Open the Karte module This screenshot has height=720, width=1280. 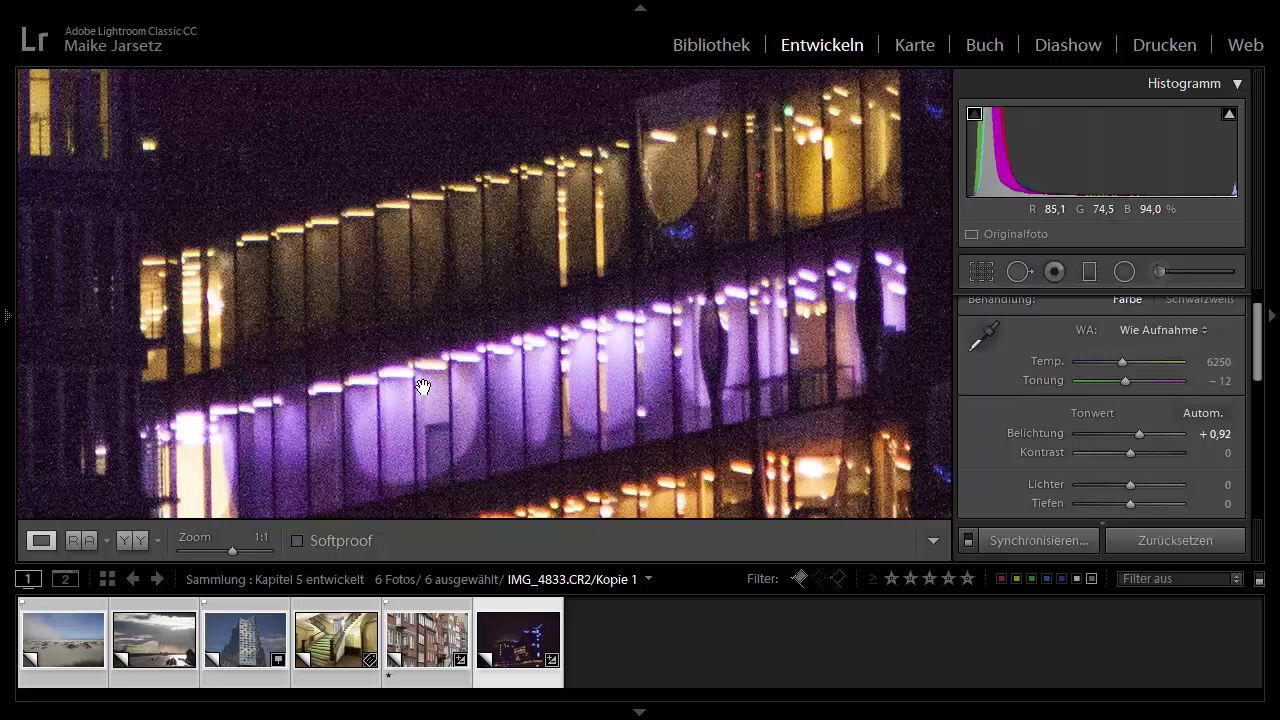point(915,45)
